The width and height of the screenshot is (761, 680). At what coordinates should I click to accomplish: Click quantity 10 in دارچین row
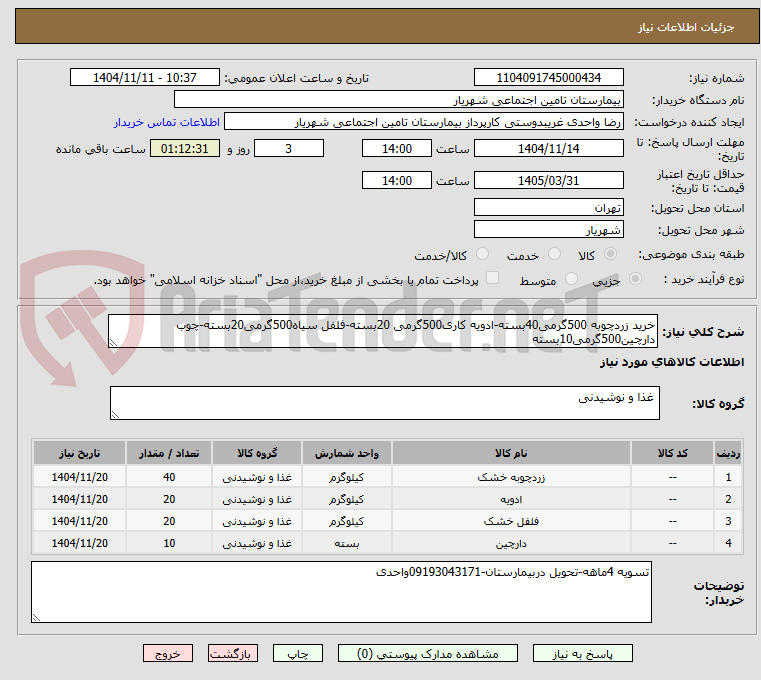point(169,543)
